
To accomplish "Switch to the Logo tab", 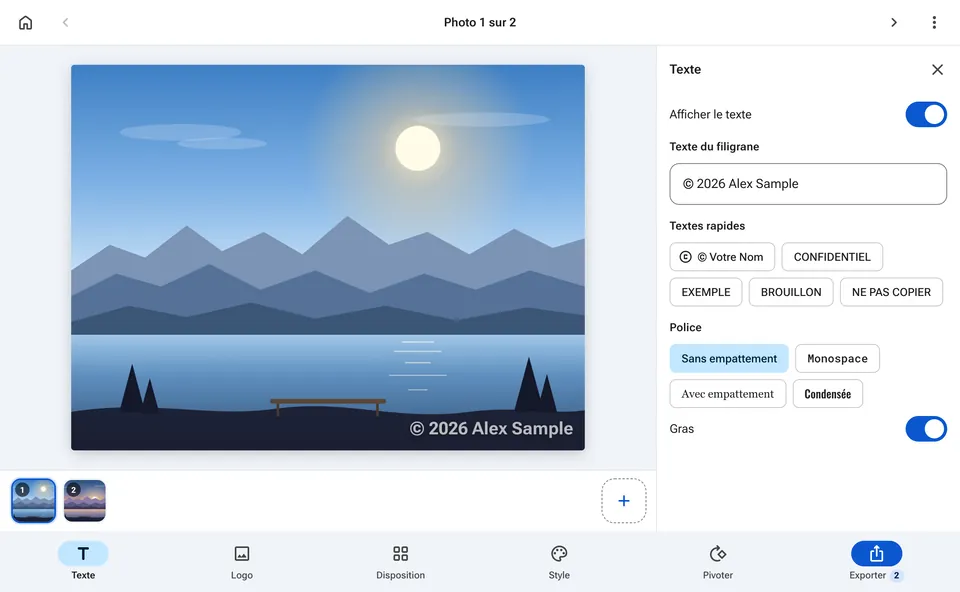I will (x=242, y=561).
